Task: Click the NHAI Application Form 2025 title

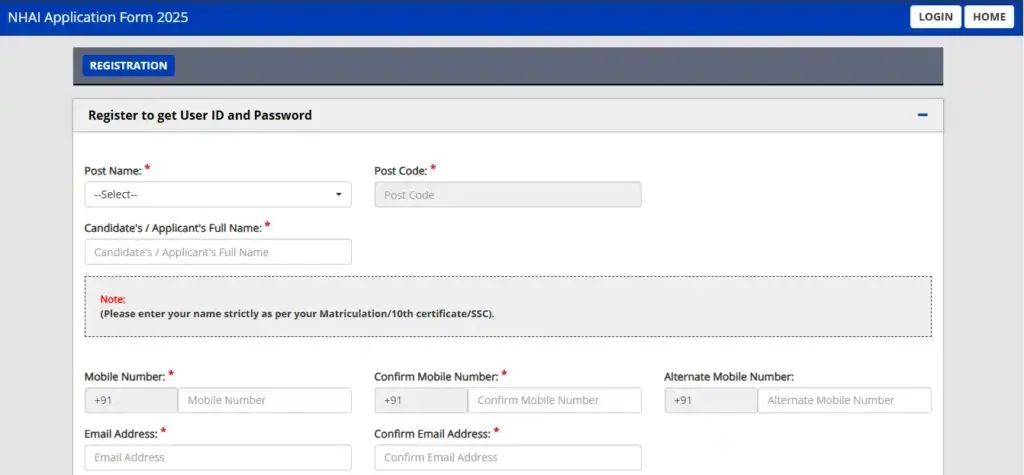Action: 98,17
